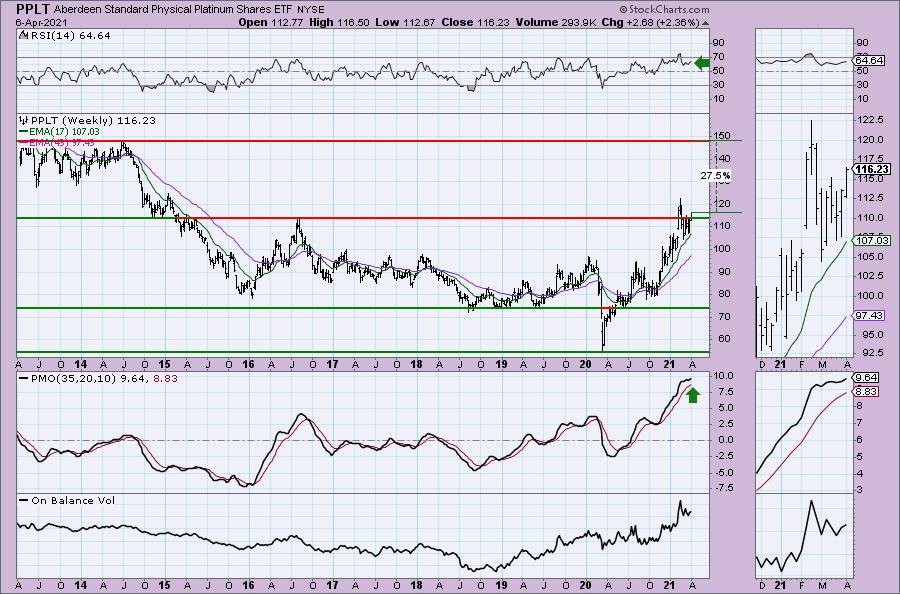Image resolution: width=900 pixels, height=594 pixels.
Task: Click the 150 level on the weekly price axis
Action: [722, 136]
